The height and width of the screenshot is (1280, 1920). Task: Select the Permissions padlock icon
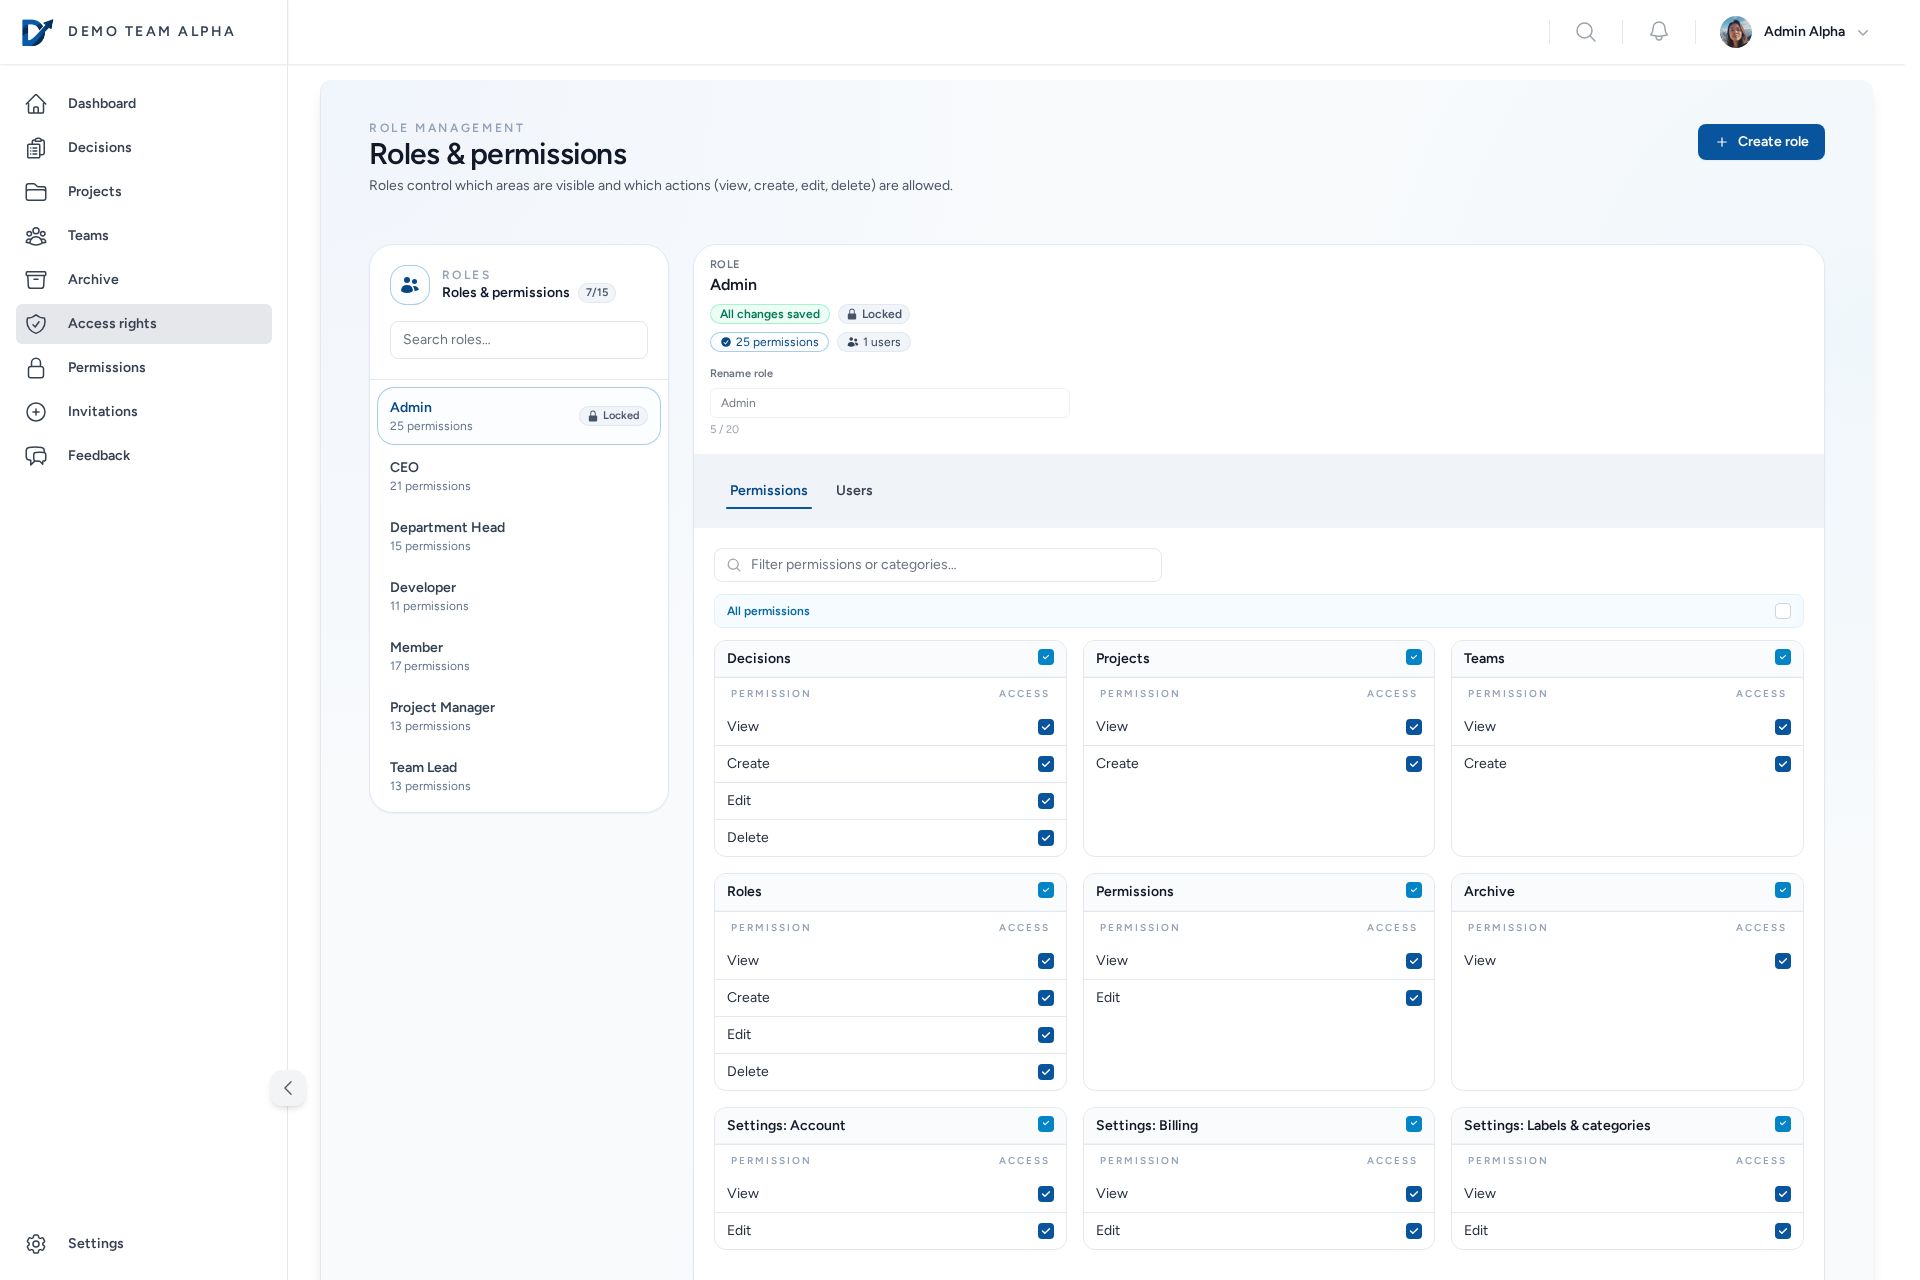click(37, 368)
